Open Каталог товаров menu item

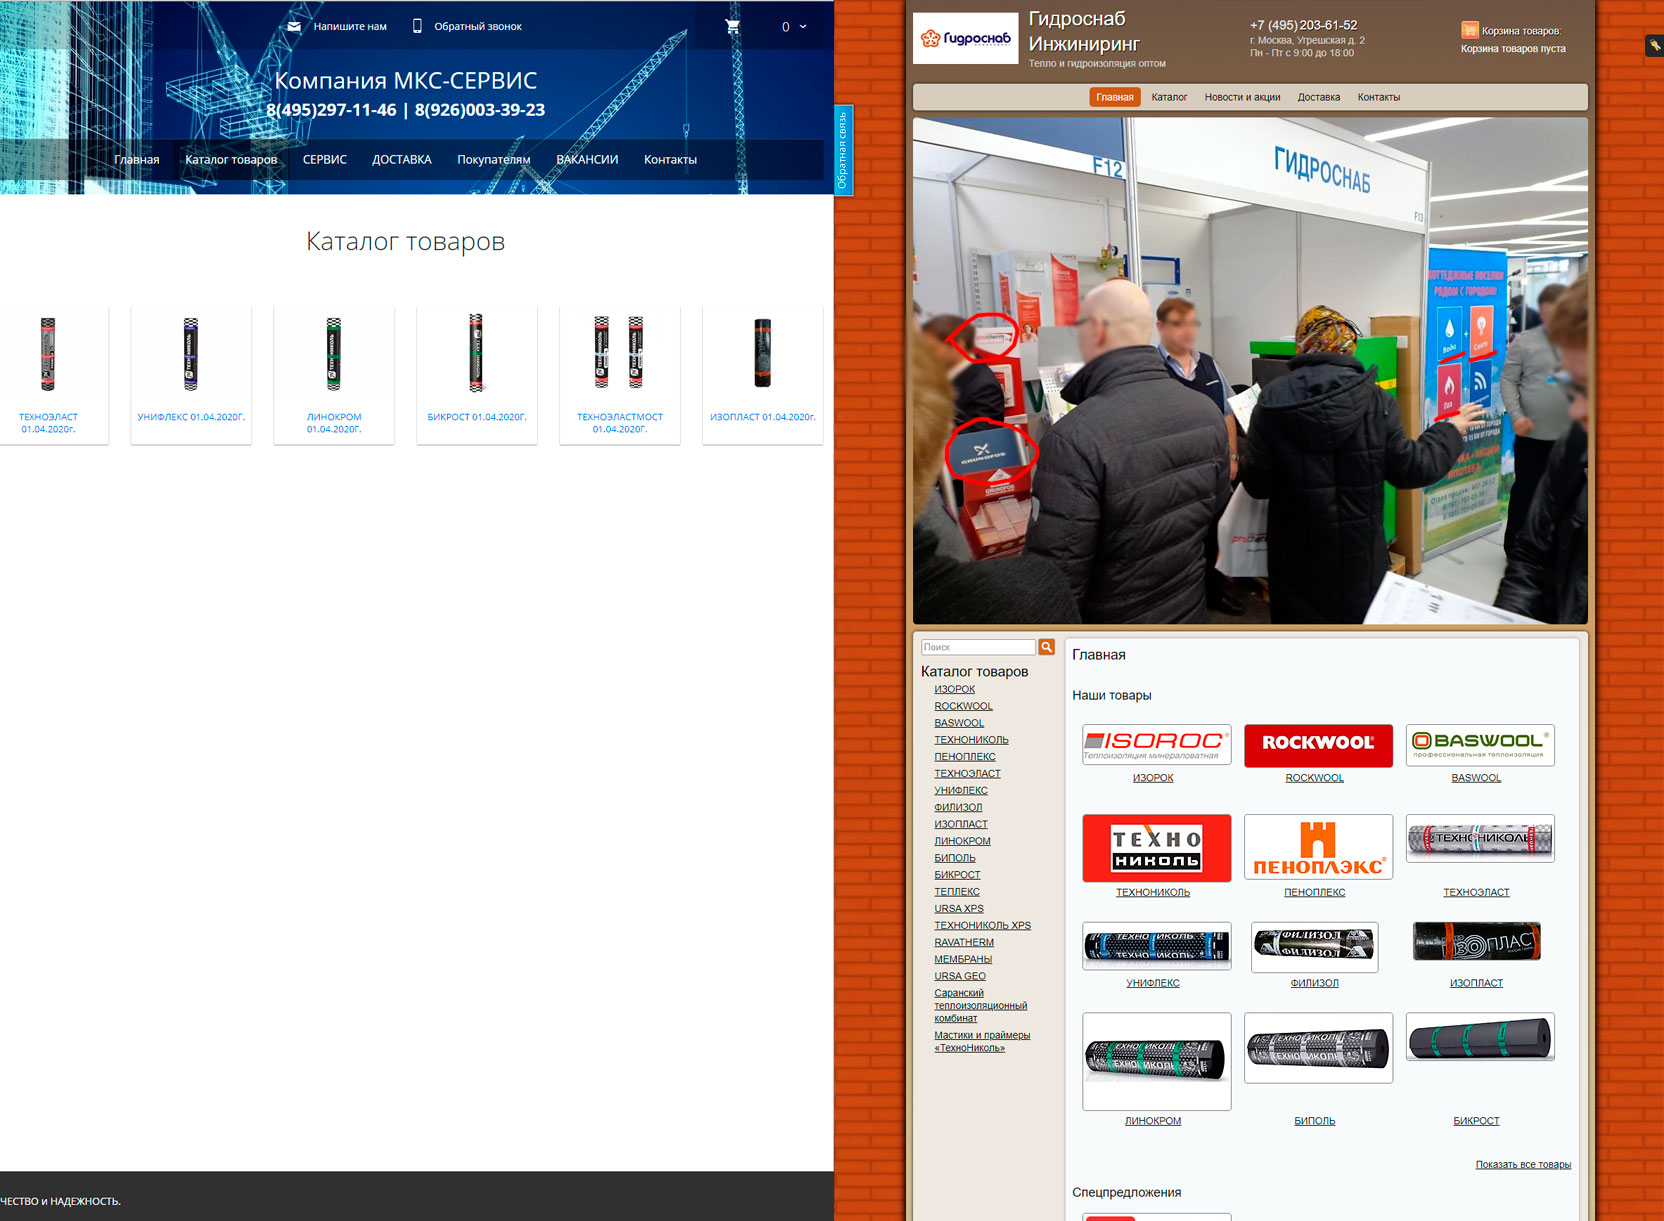(231, 160)
